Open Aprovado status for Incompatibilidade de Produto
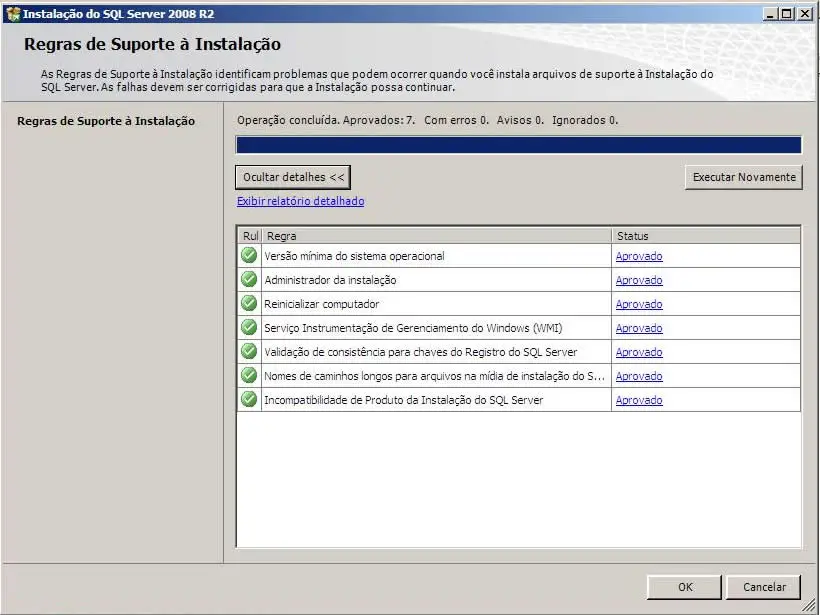 pos(639,401)
